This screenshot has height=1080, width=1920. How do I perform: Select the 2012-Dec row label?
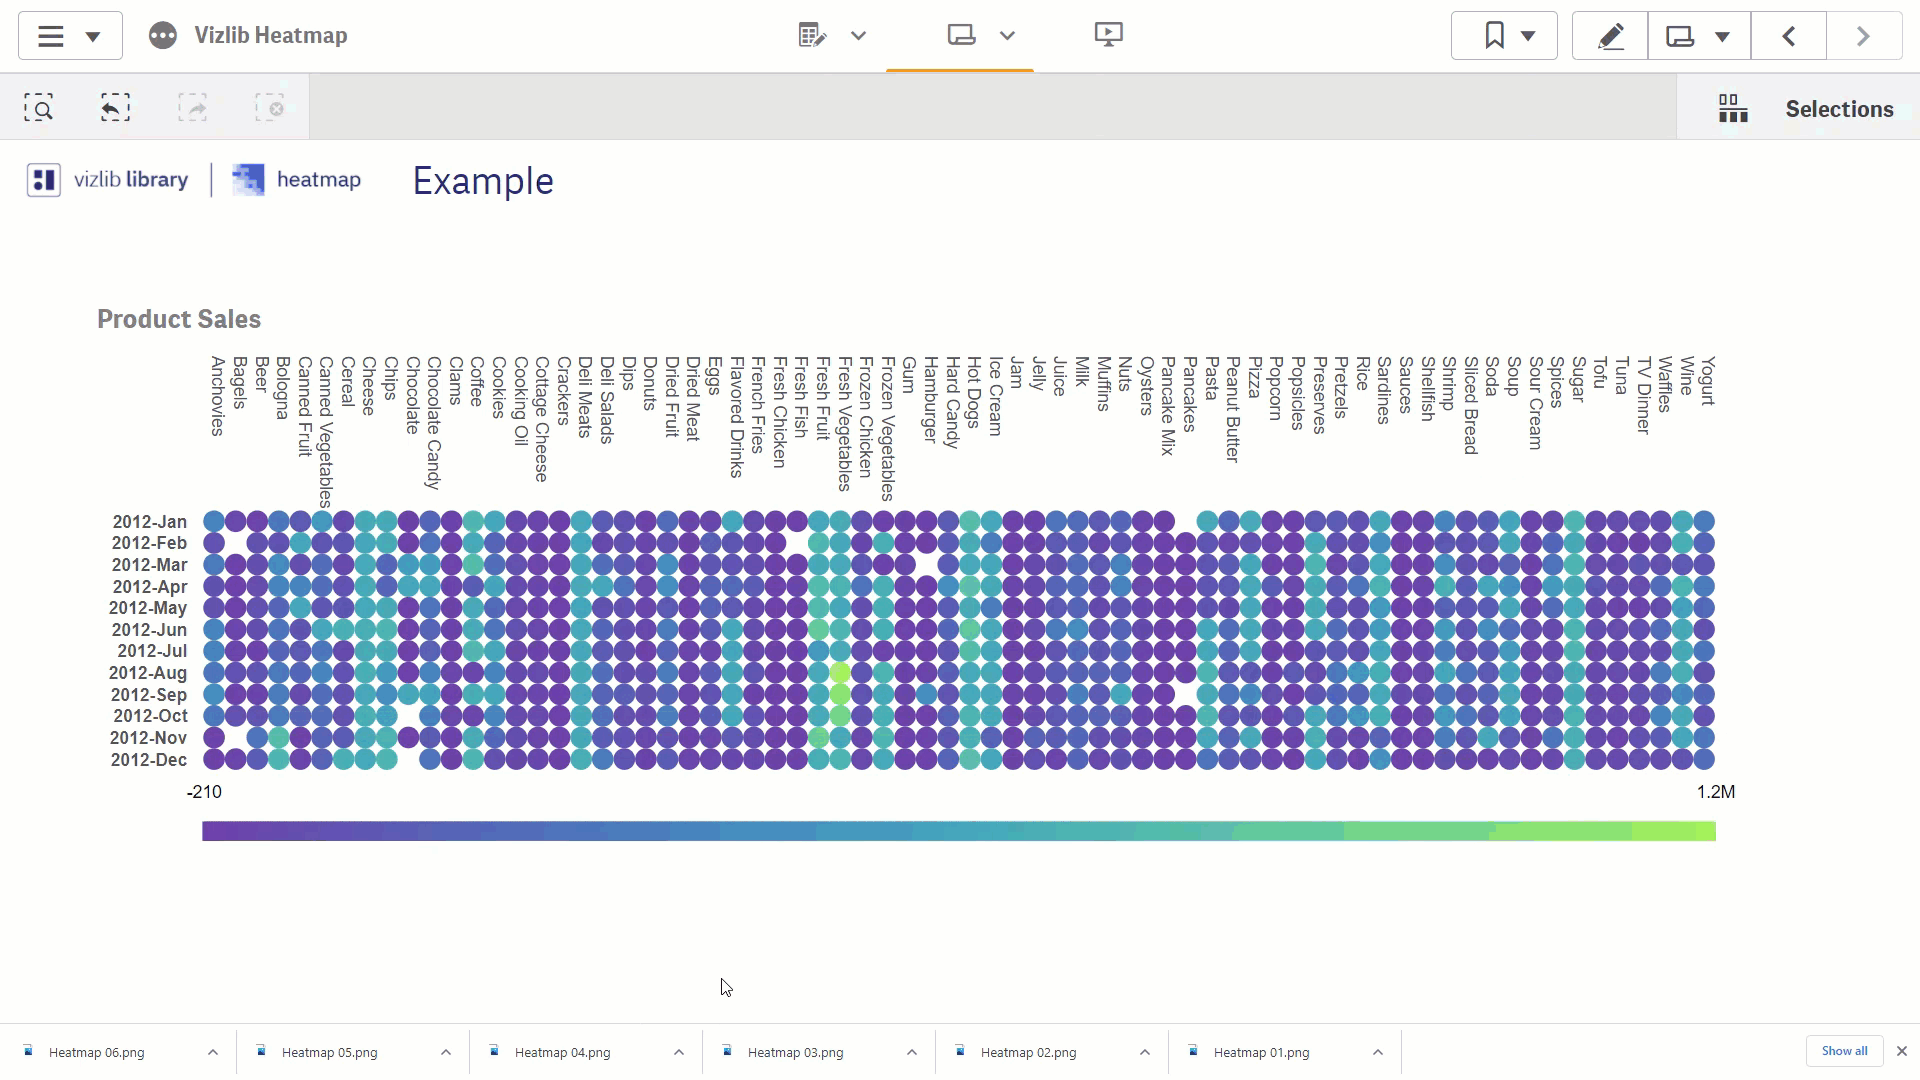coord(149,760)
